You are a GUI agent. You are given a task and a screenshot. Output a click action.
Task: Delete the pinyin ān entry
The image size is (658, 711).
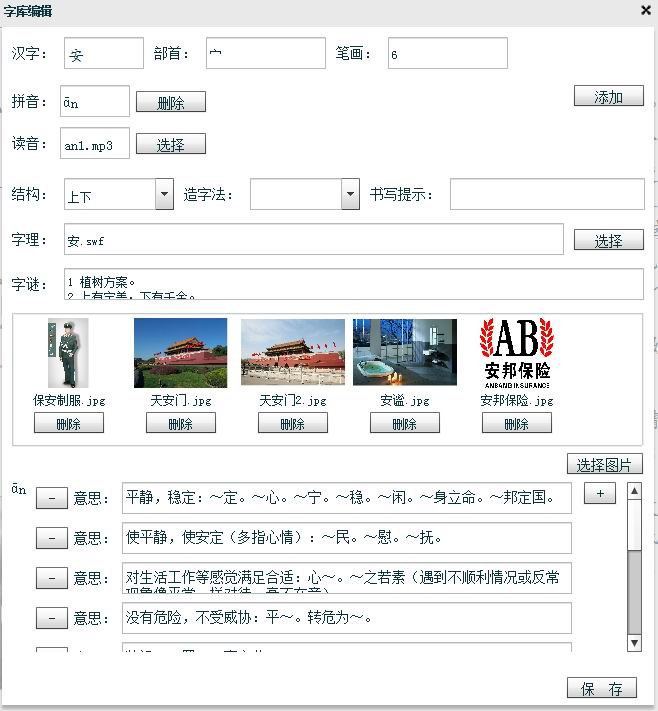(170, 103)
